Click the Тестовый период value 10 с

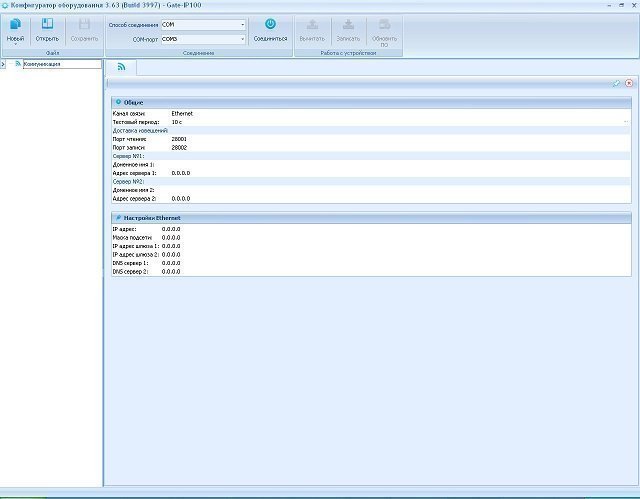tap(177, 122)
